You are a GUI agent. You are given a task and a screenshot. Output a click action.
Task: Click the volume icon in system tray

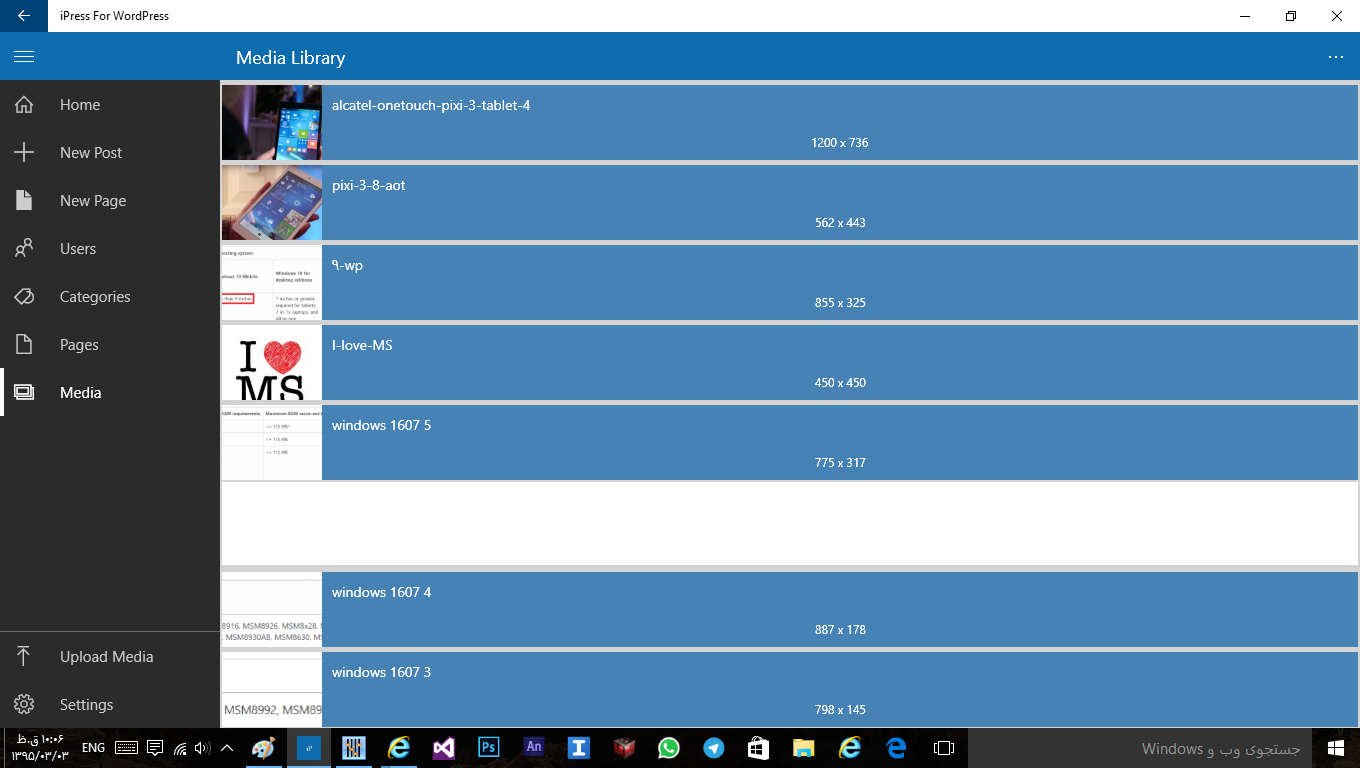point(202,748)
